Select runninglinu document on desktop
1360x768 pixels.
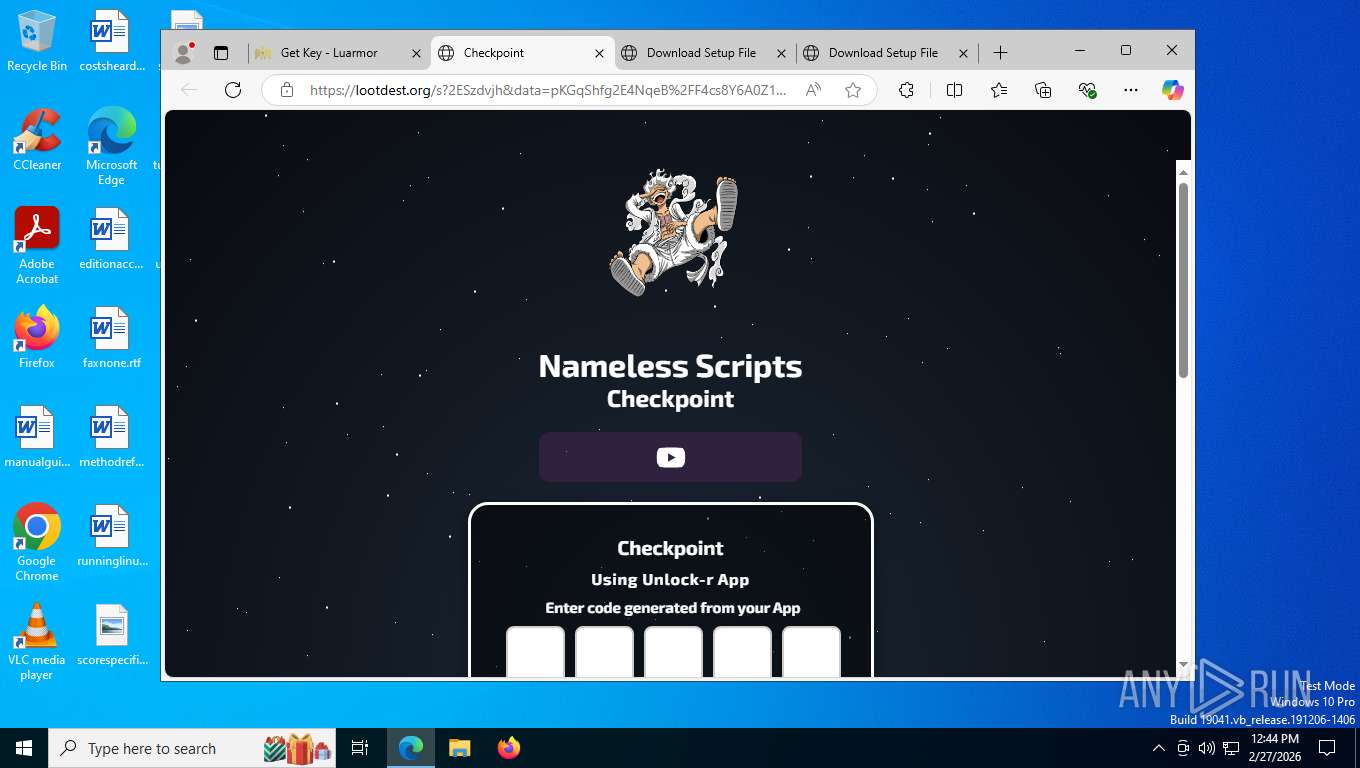pyautogui.click(x=111, y=536)
